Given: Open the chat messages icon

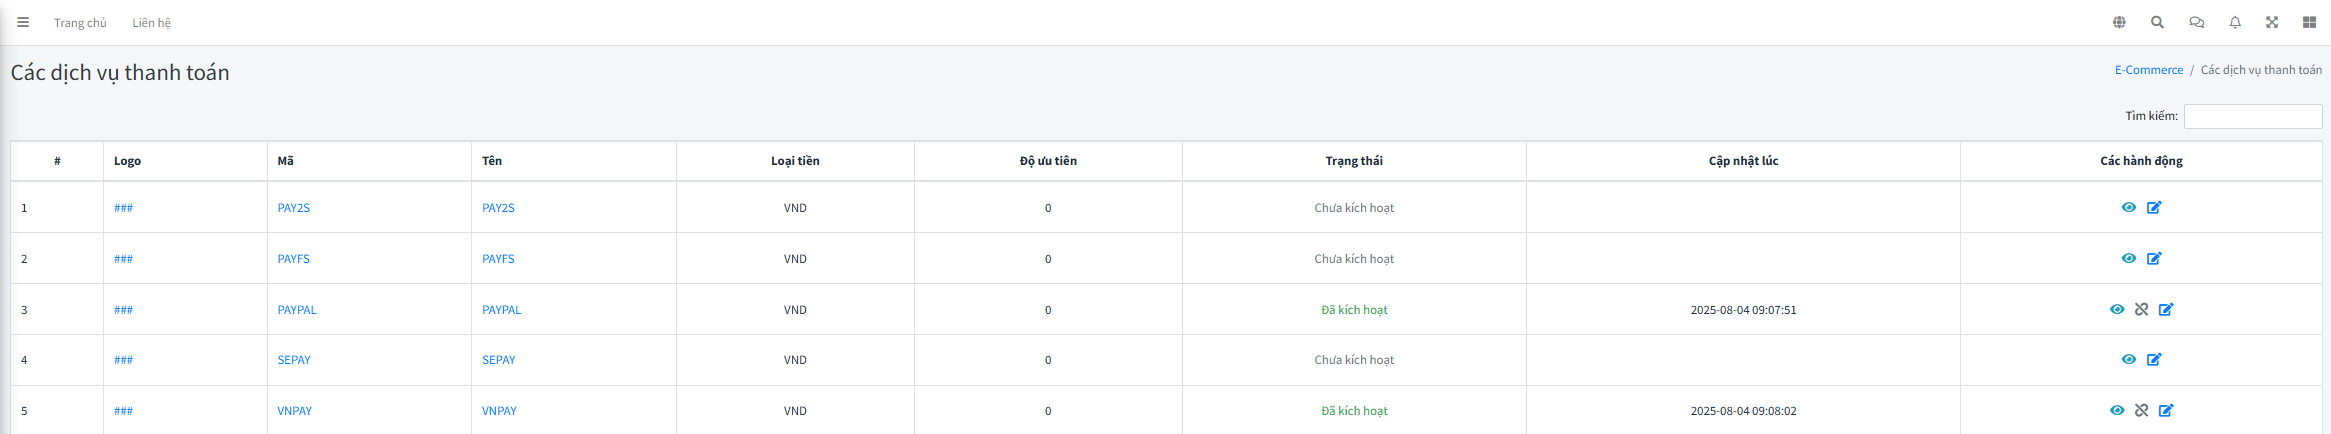Looking at the screenshot, I should (x=2196, y=22).
